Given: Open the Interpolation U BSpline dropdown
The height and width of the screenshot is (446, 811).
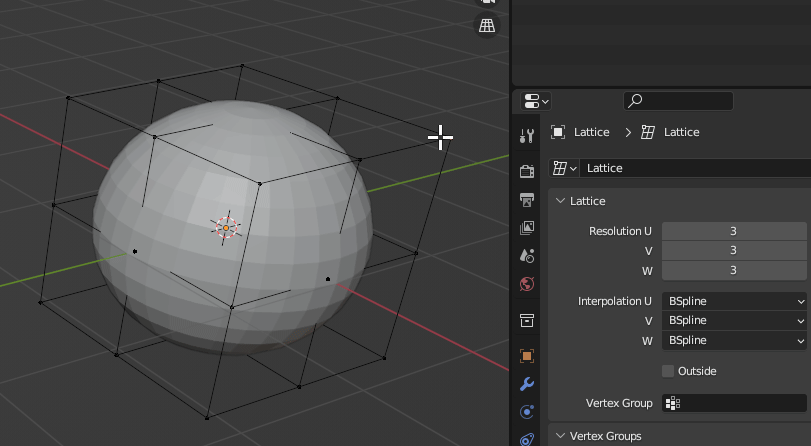Looking at the screenshot, I should (734, 301).
